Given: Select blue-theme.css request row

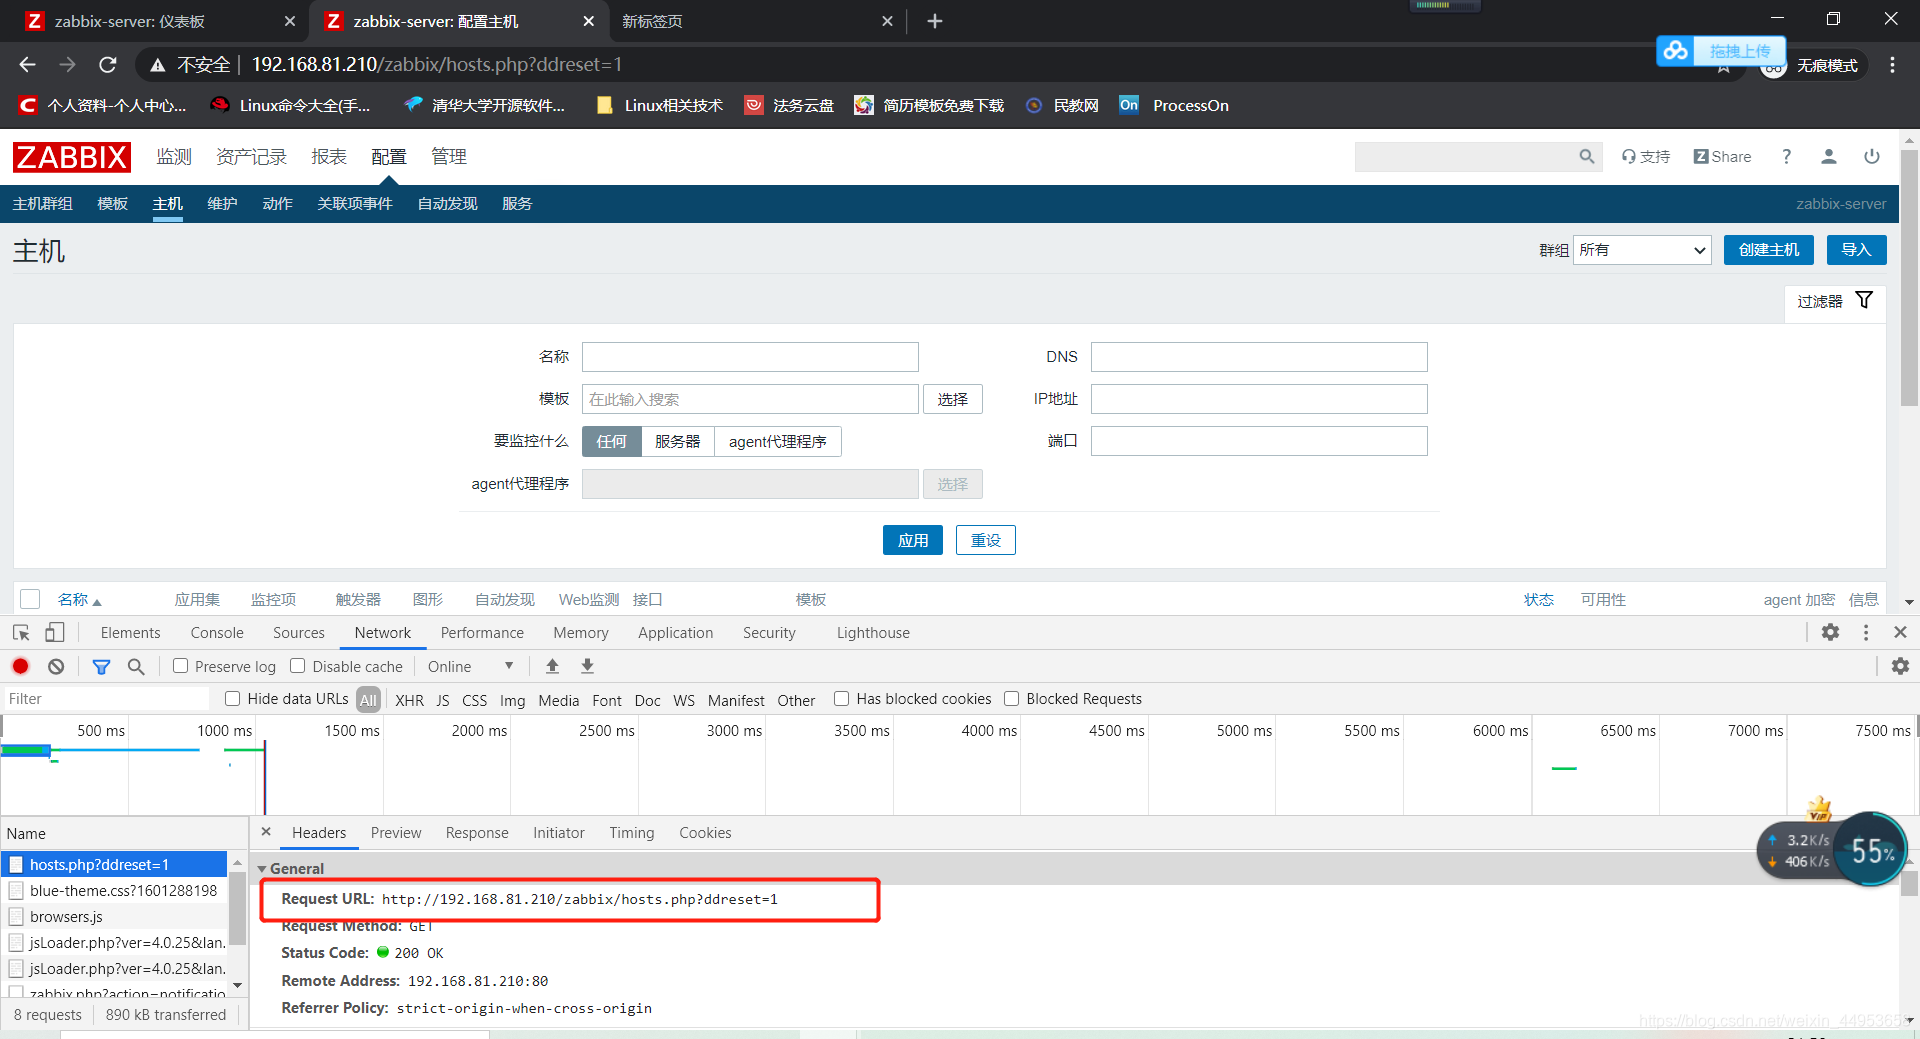Looking at the screenshot, I should [115, 890].
